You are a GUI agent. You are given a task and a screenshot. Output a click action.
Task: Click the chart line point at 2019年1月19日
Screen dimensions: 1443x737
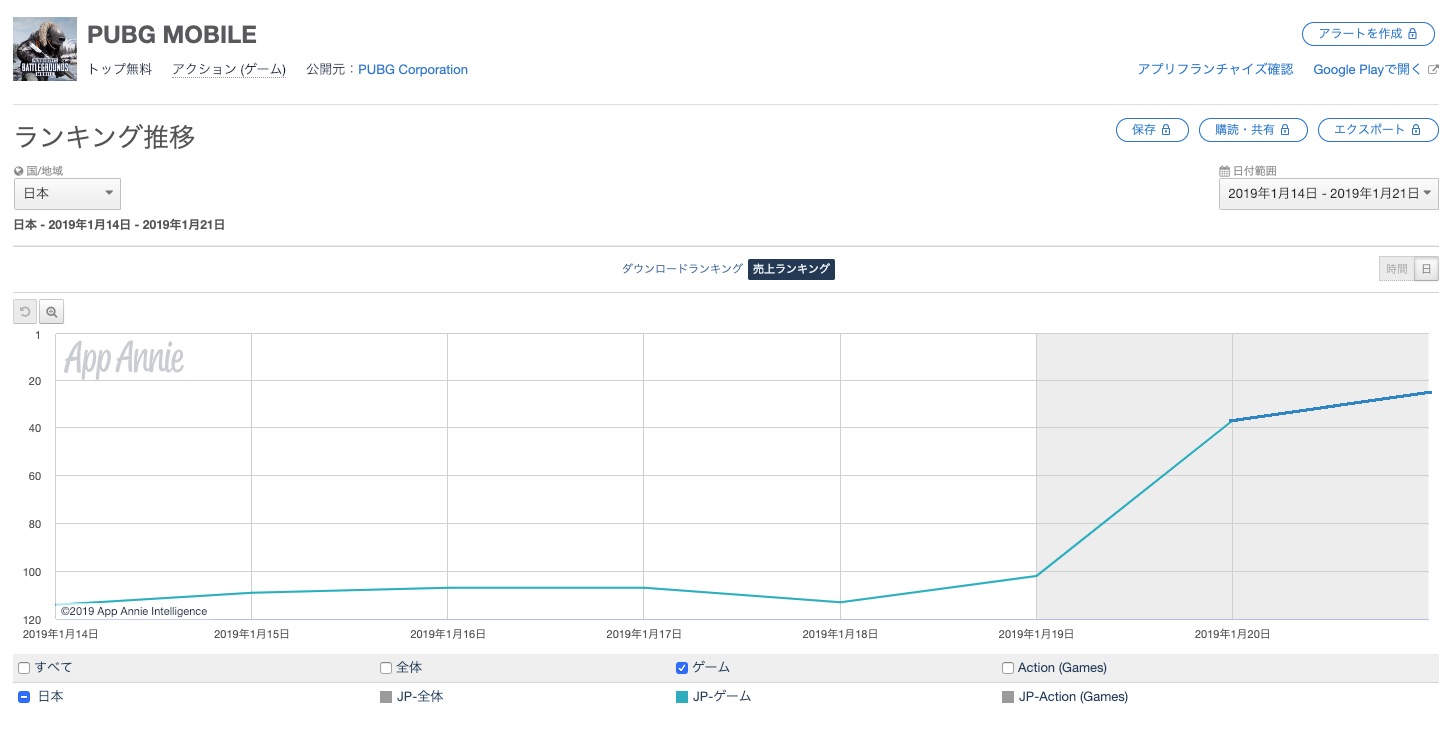pos(1036,576)
